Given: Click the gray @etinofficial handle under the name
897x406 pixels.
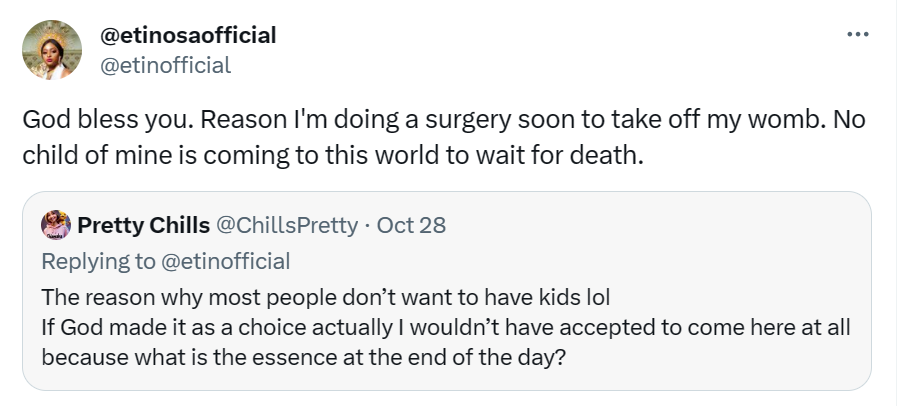Looking at the screenshot, I should [x=166, y=66].
